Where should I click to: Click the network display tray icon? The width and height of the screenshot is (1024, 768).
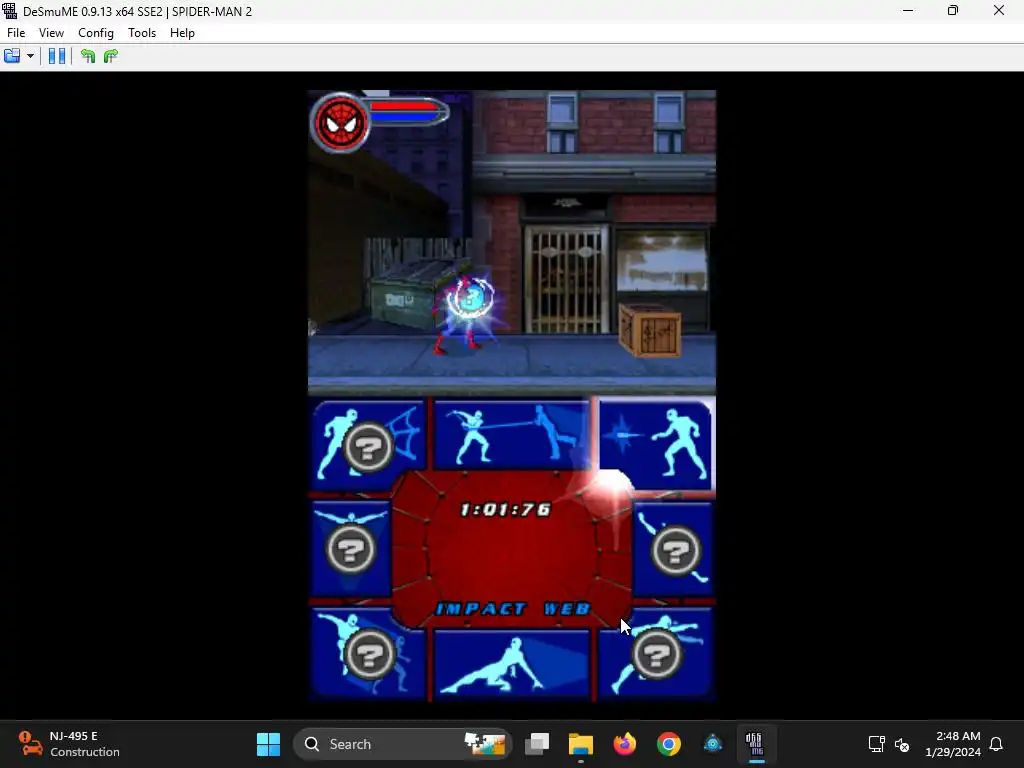pyautogui.click(x=876, y=744)
